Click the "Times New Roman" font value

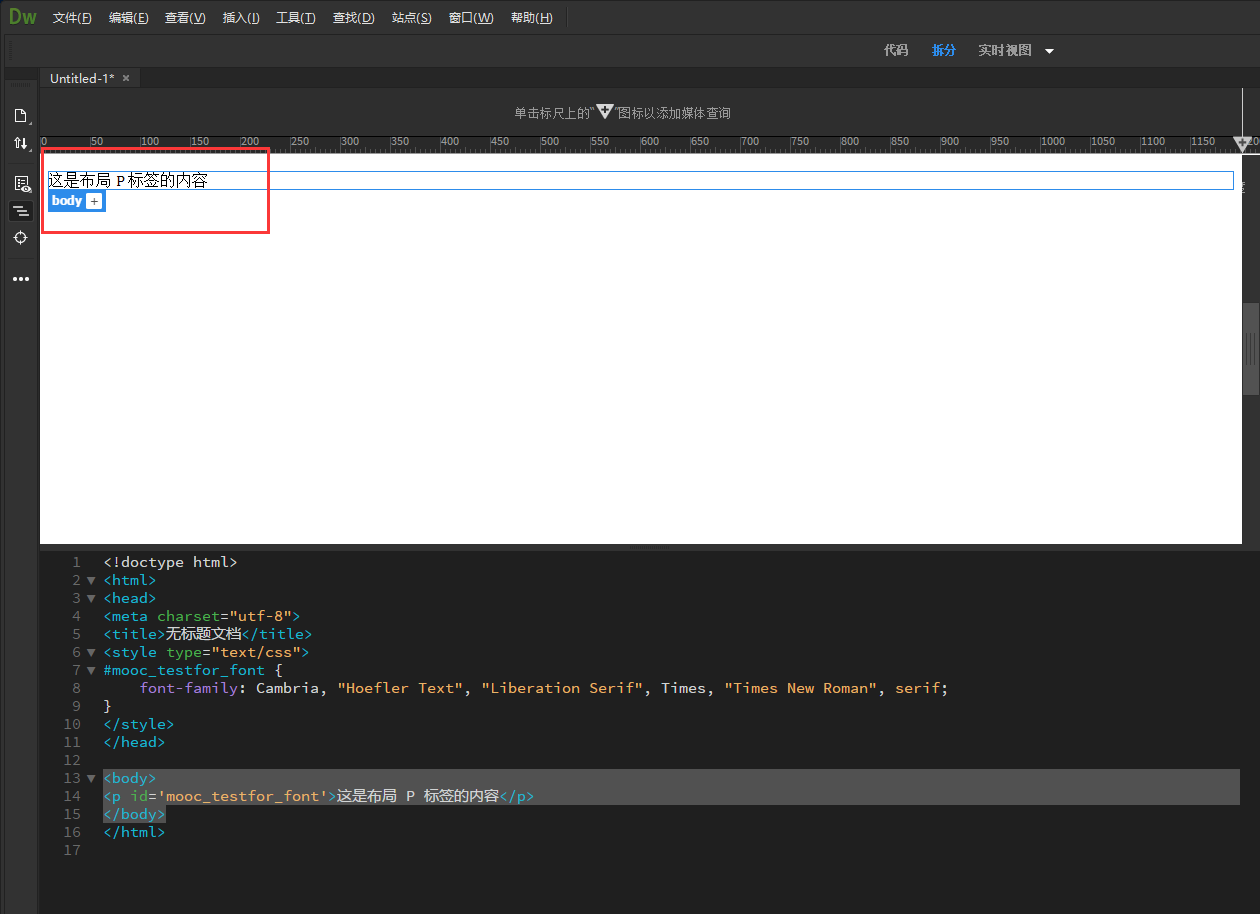click(800, 688)
